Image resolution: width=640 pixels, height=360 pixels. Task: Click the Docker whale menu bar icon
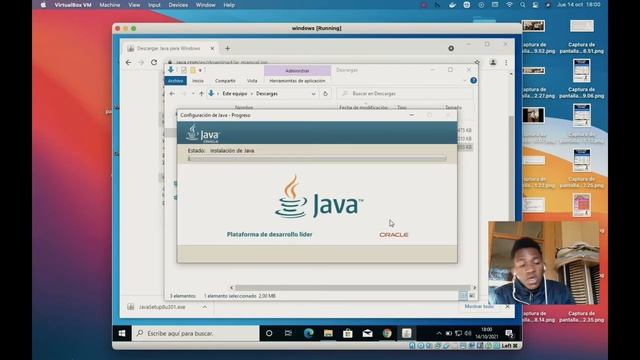(452, 5)
